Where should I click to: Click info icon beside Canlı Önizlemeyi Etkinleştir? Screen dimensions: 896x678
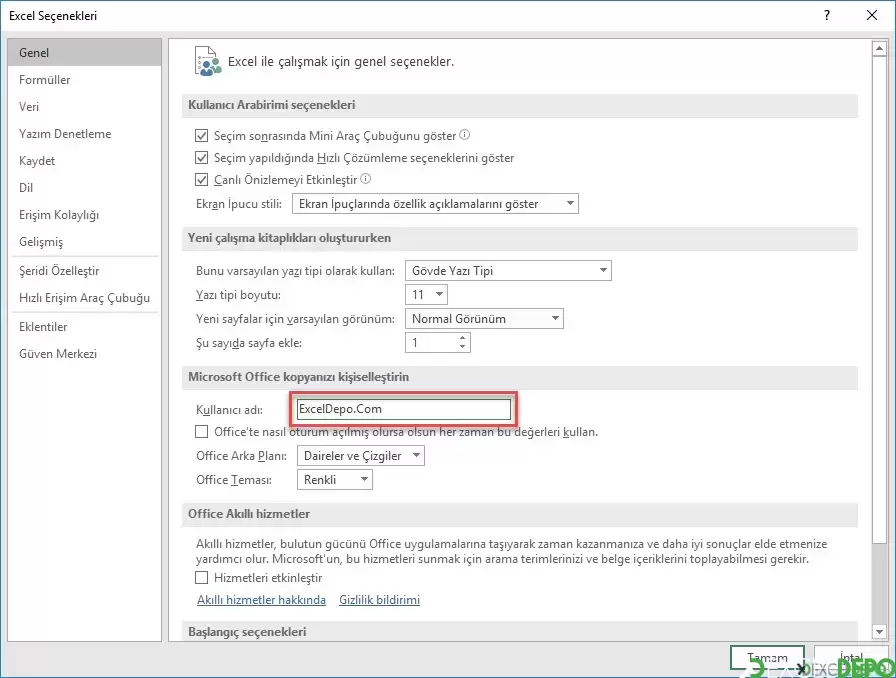point(366,179)
